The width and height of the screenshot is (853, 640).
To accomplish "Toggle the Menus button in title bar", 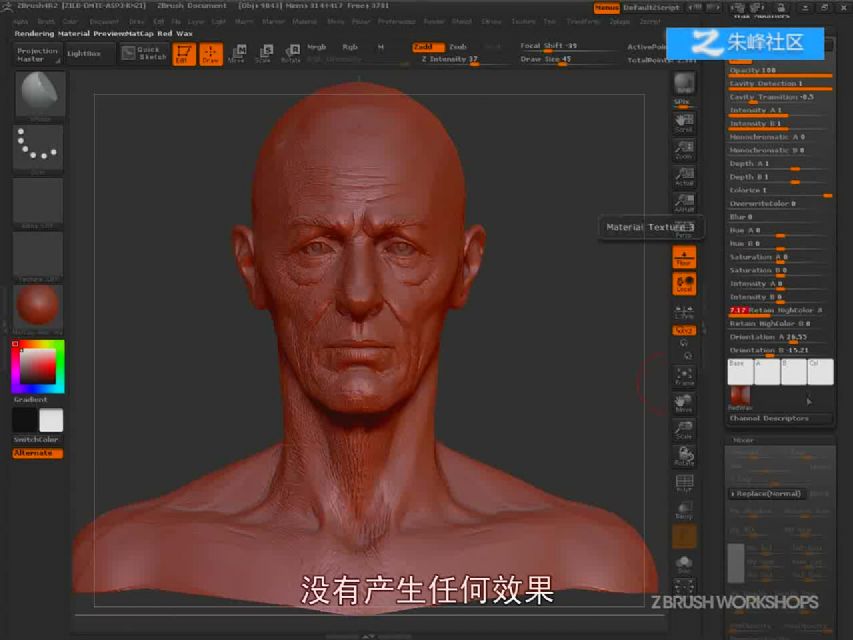I will [607, 8].
